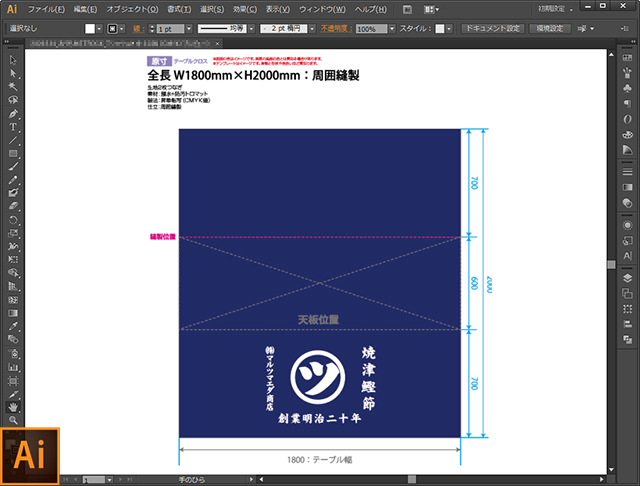Image resolution: width=640 pixels, height=486 pixels.
Task: Open fill color dropdown arrow
Action: tap(99, 29)
